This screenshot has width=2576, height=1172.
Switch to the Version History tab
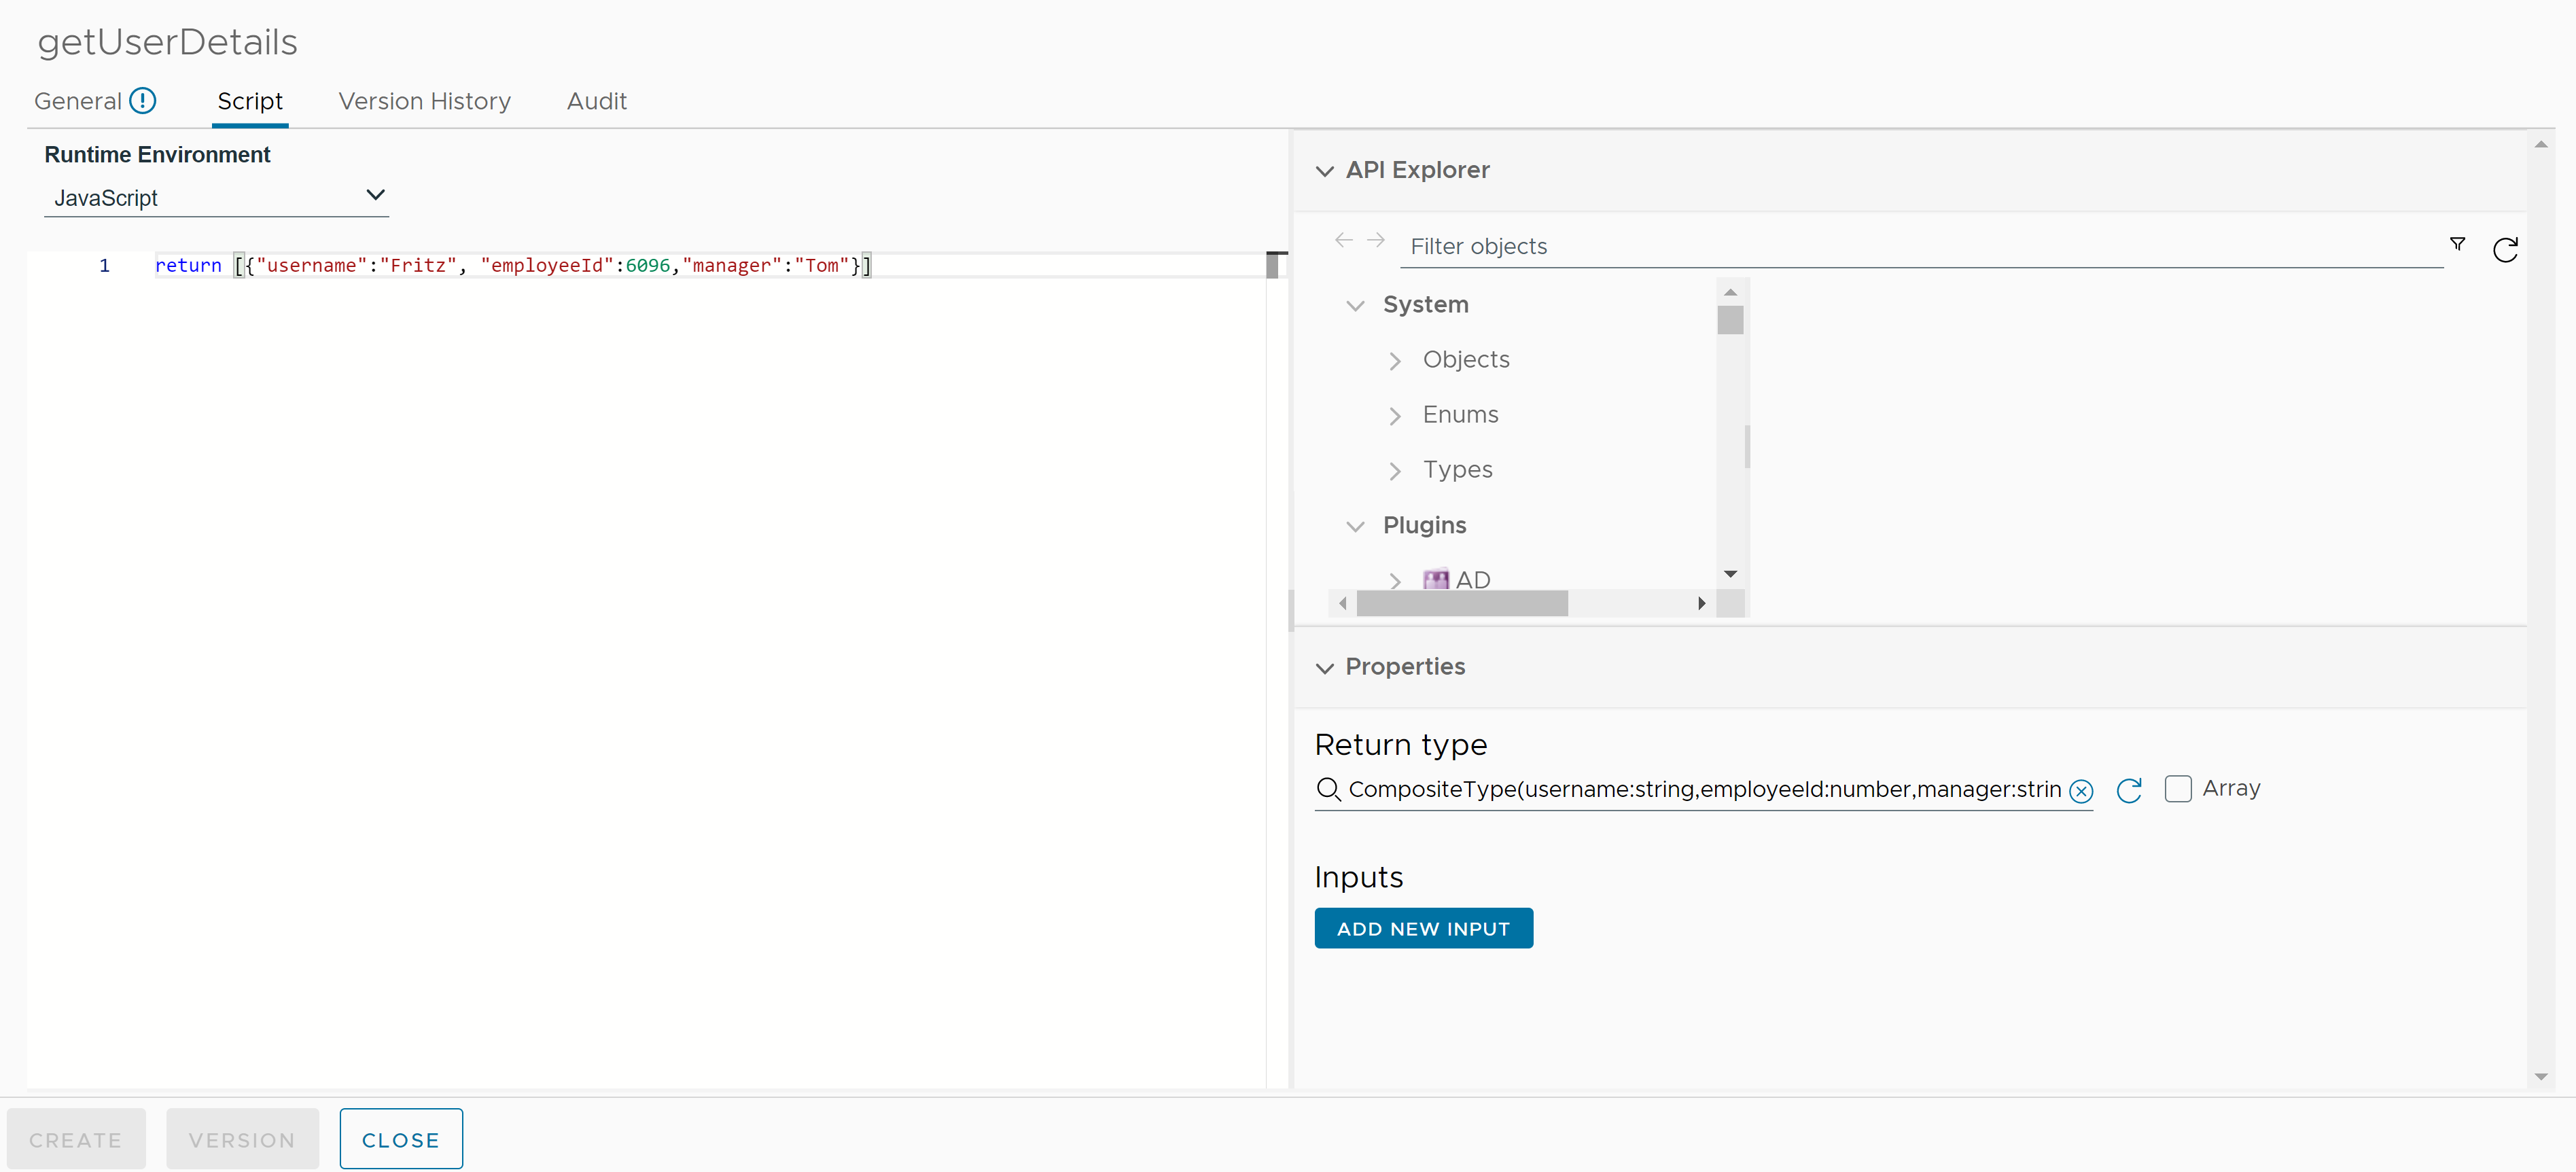point(425,101)
